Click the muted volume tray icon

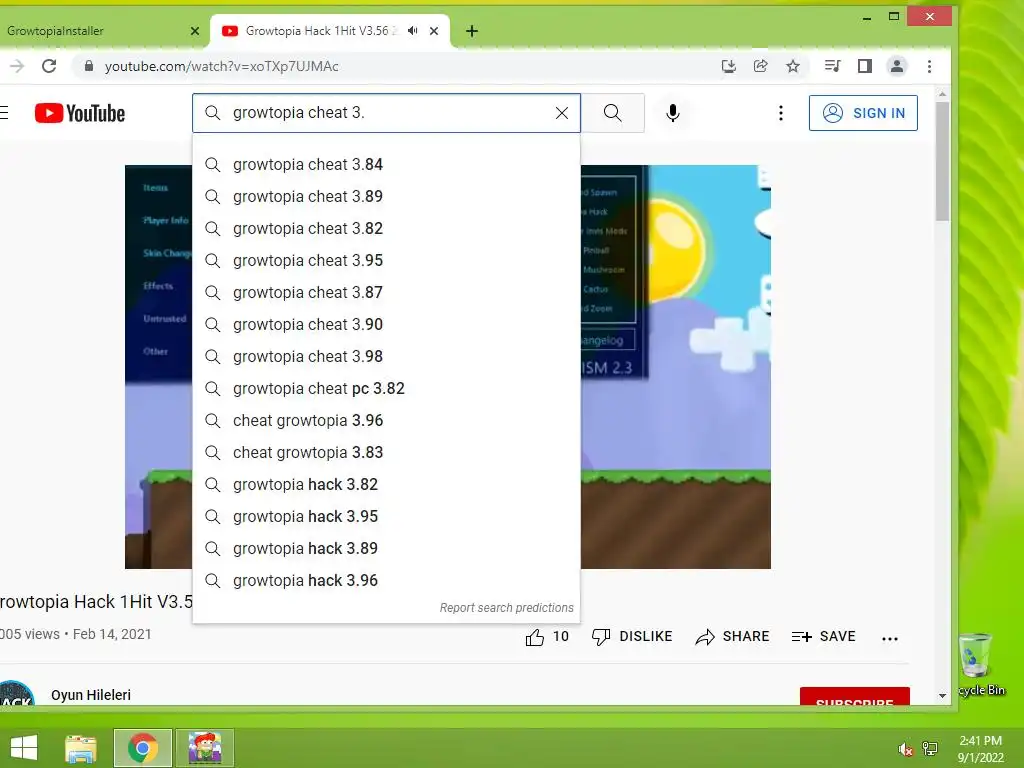coord(905,749)
